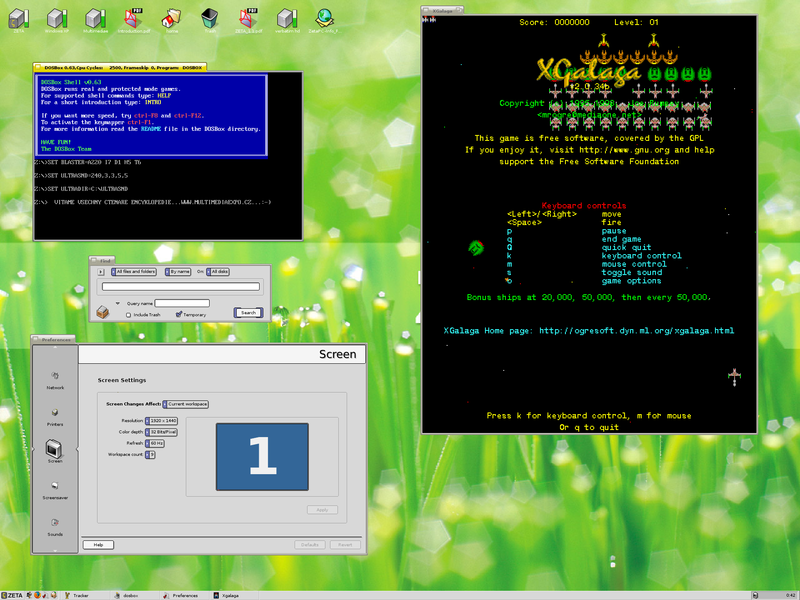Open the ZetaPC-Info globe icon

point(324,18)
